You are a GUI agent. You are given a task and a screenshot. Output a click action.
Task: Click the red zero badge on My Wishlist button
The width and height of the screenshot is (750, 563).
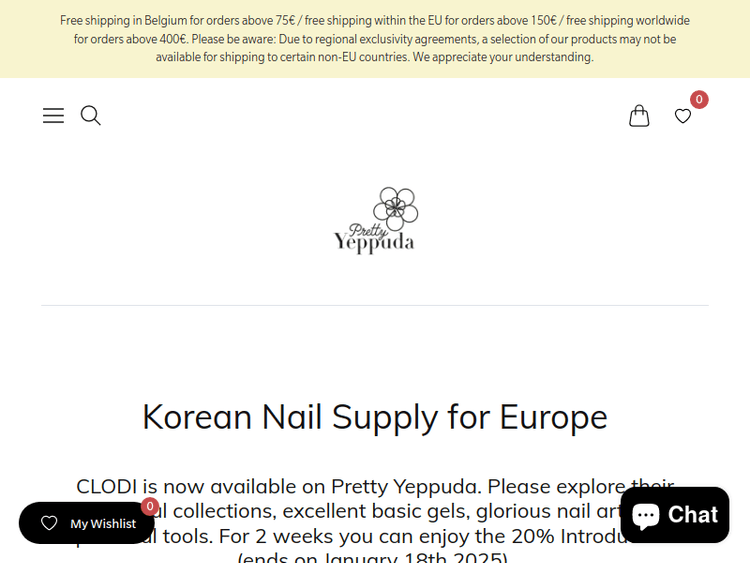click(x=150, y=506)
